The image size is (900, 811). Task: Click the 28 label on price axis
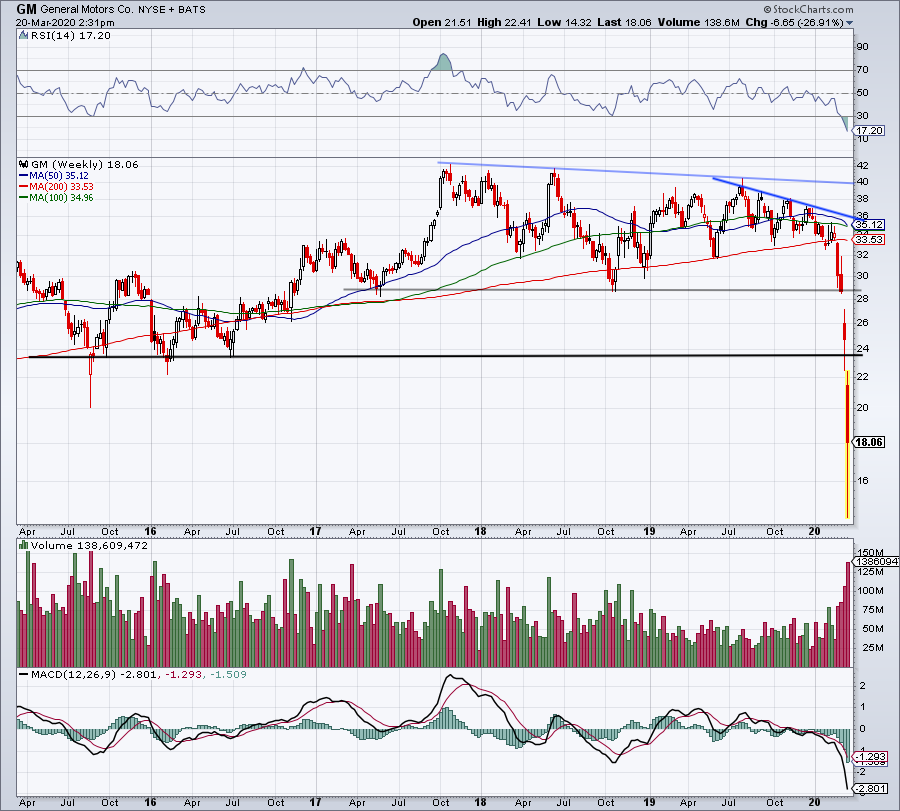click(x=863, y=299)
